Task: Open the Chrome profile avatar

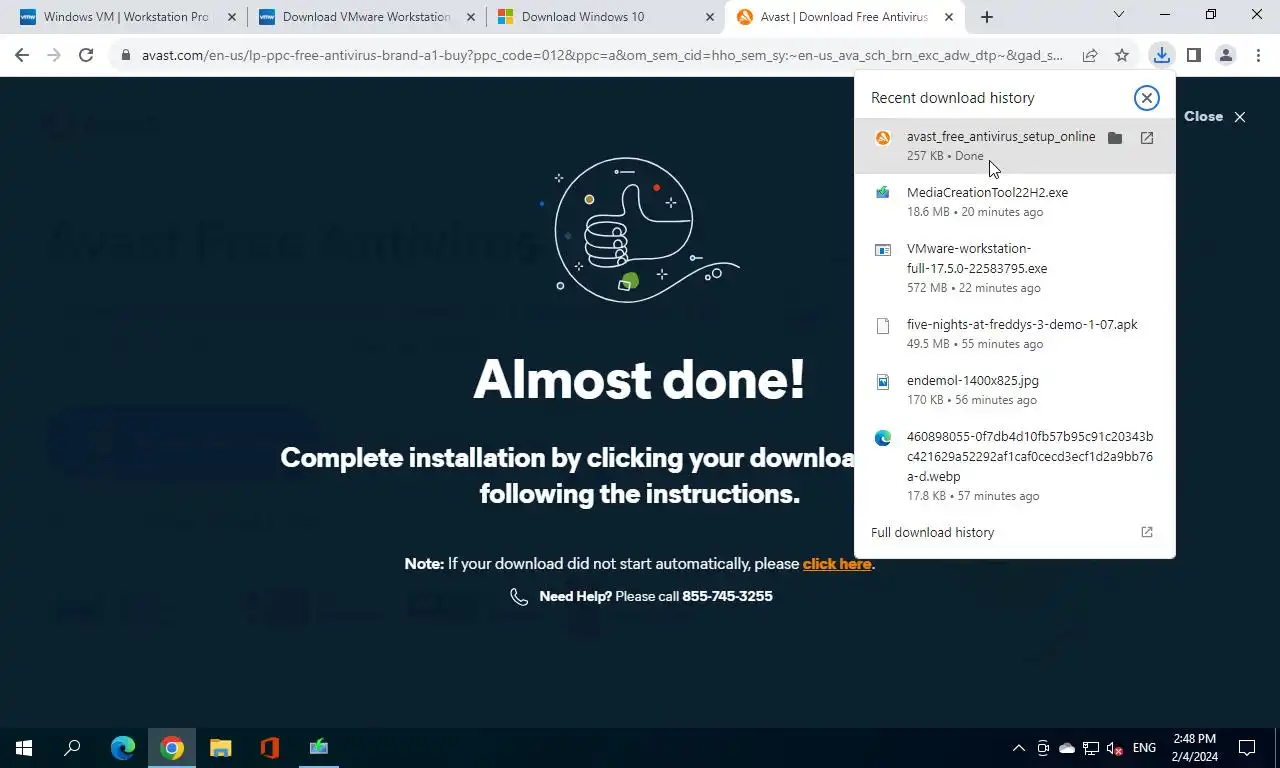Action: tap(1225, 56)
